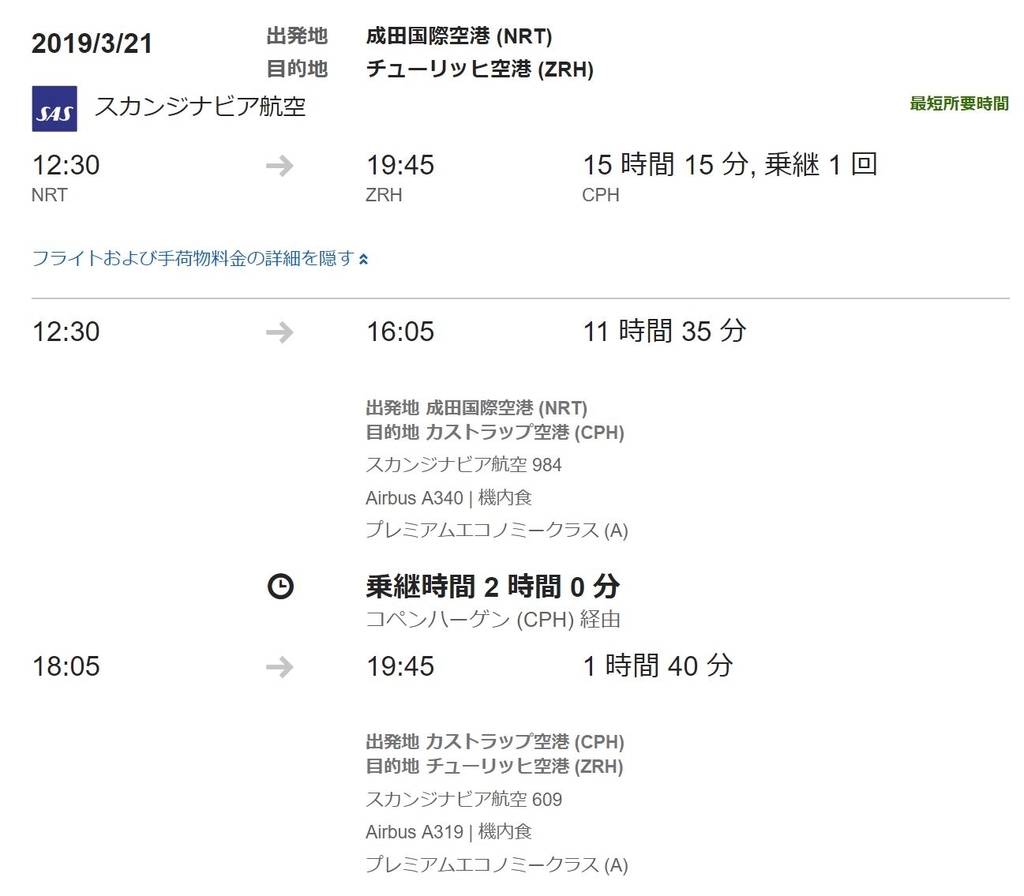
Task: Click the 乗継時間 2 時間 0 分 layover text
Action: tap(492, 586)
